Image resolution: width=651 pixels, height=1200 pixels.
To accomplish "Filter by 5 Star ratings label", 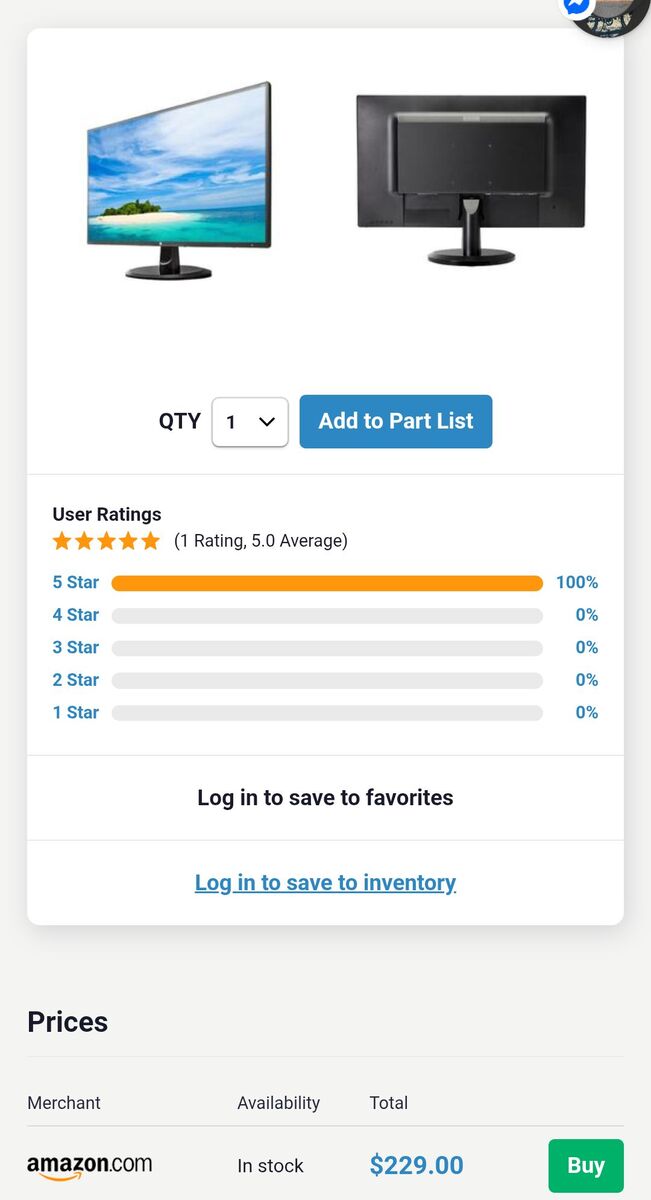I will (76, 582).
